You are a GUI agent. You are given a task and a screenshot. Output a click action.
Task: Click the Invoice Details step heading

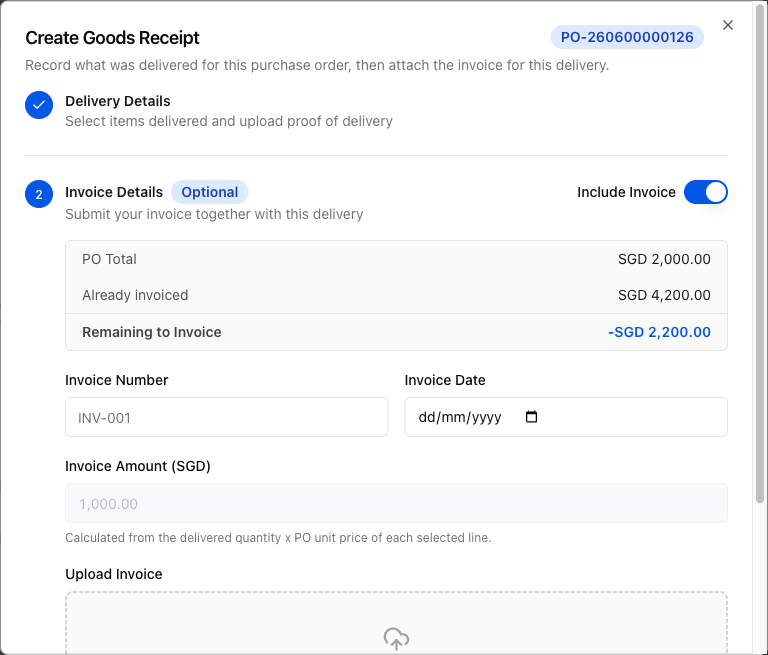[x=114, y=192]
